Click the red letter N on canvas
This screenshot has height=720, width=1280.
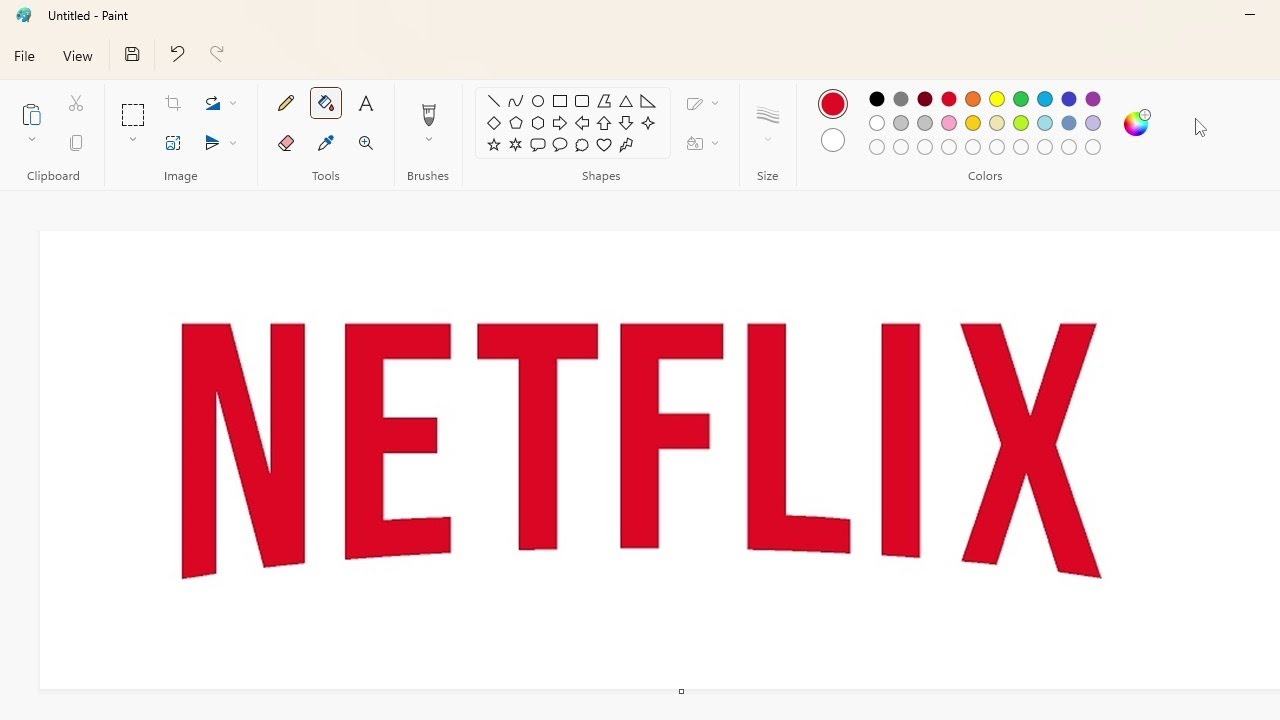coord(243,450)
